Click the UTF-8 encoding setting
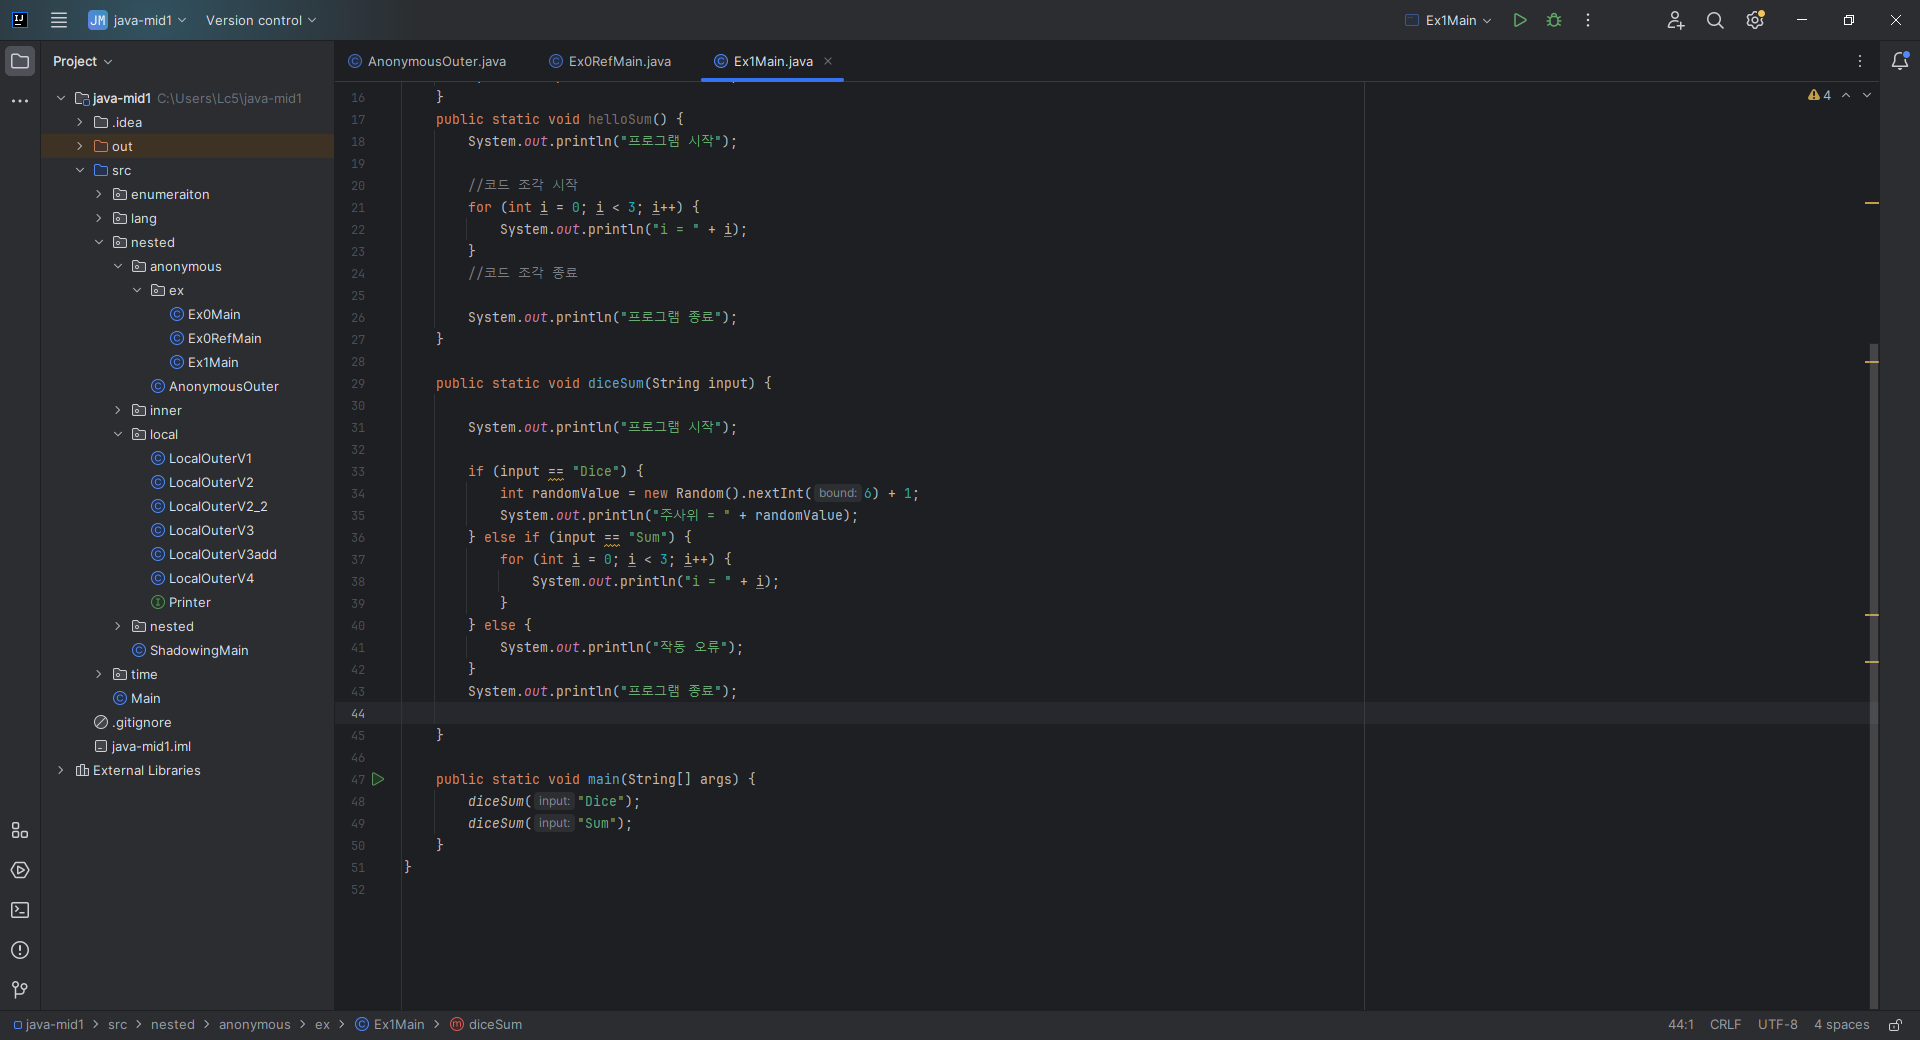Image resolution: width=1920 pixels, height=1040 pixels. [x=1777, y=1025]
